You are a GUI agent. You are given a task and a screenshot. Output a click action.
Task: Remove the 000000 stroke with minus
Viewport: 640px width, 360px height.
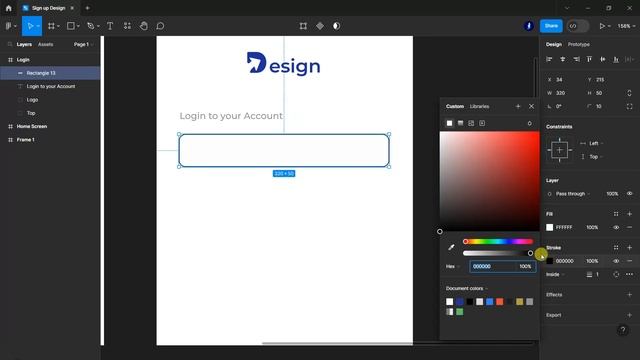629,261
